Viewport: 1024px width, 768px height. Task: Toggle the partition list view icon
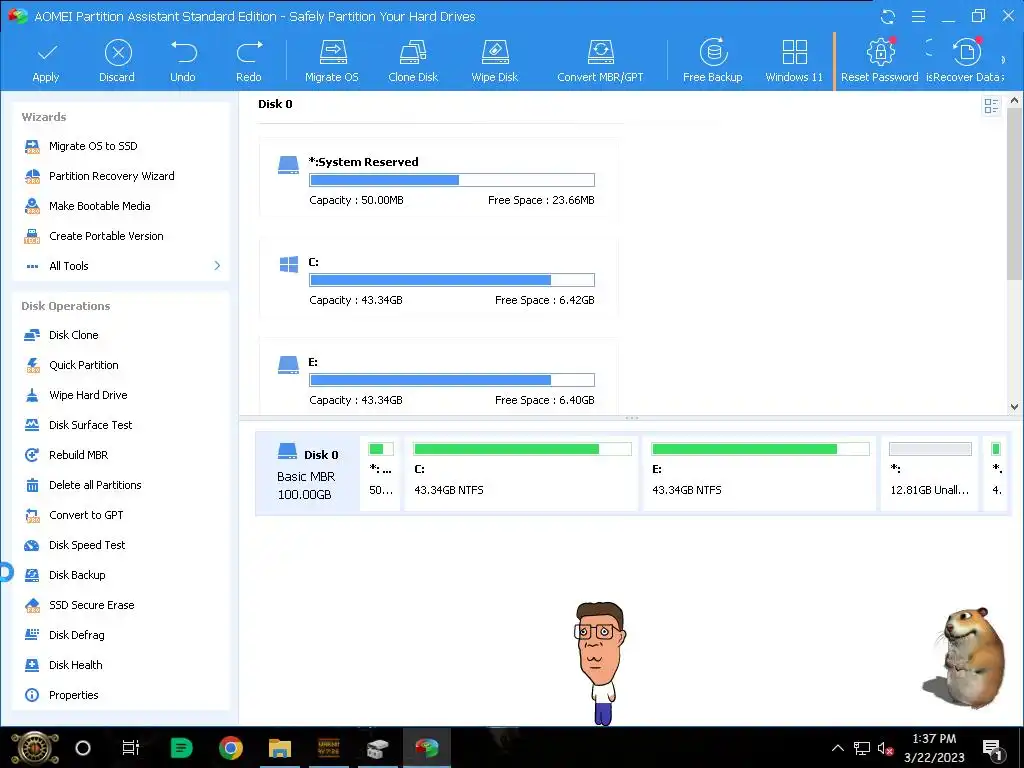991,106
